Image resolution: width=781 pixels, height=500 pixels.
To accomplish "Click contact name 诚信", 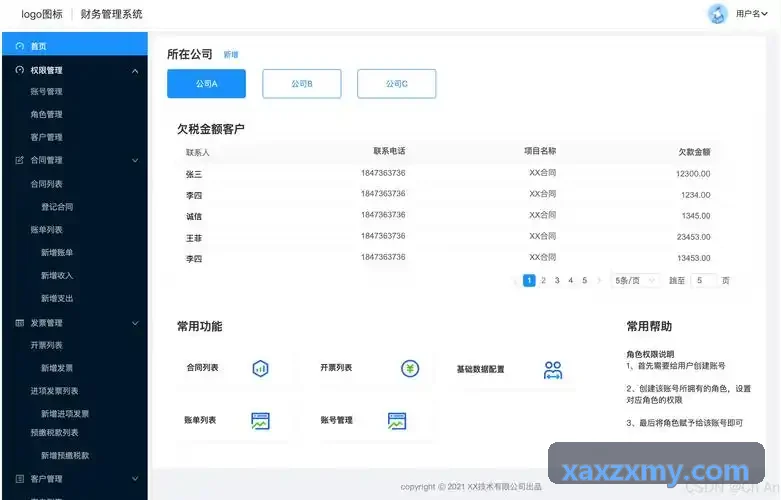I will [194, 217].
